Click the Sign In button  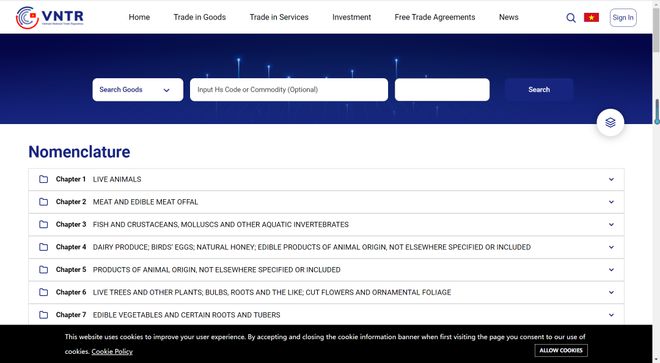[623, 18]
